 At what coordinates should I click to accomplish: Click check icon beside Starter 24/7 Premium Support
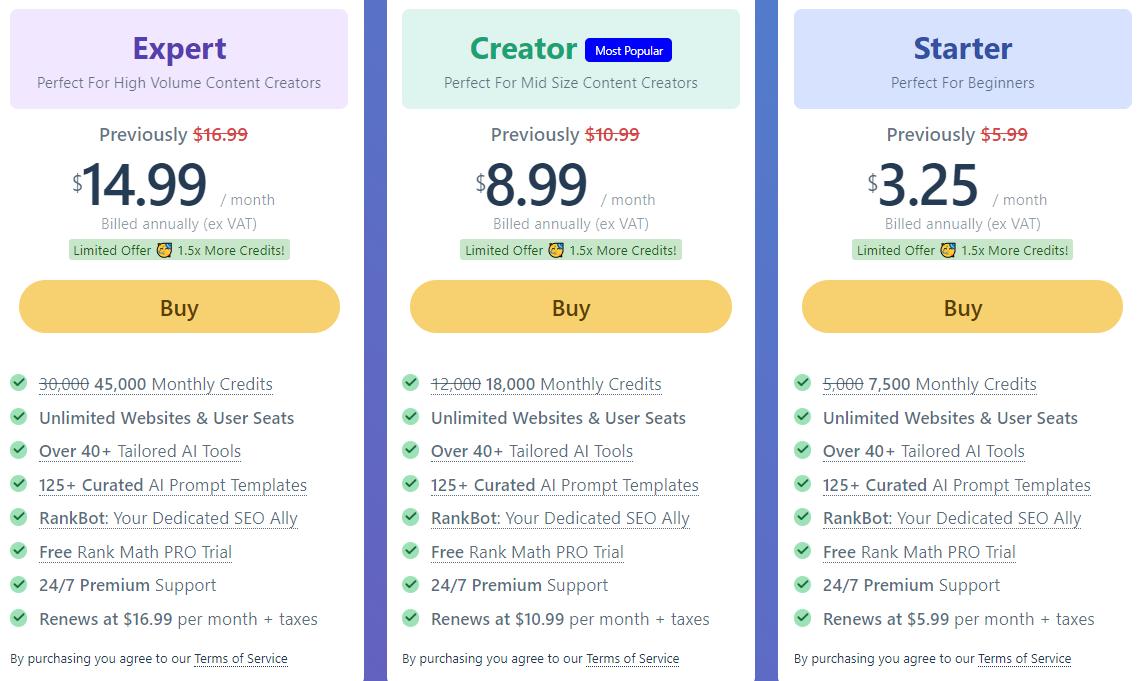tap(803, 584)
